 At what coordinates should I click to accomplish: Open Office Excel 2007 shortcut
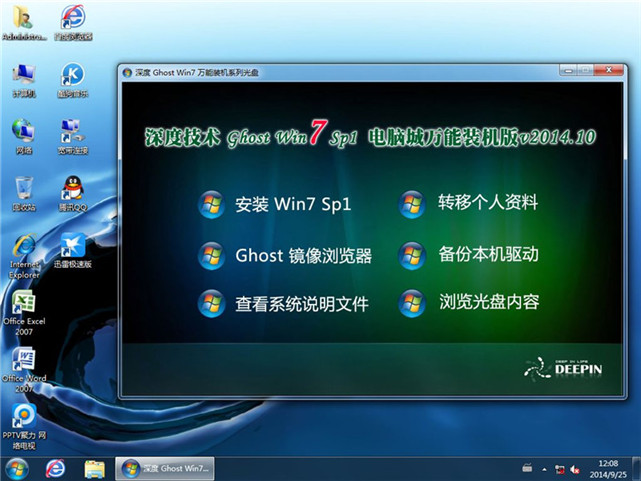click(24, 313)
